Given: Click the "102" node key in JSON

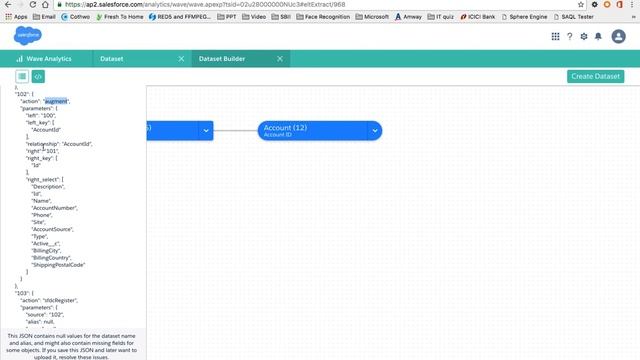Looking at the screenshot, I should [x=22, y=94].
